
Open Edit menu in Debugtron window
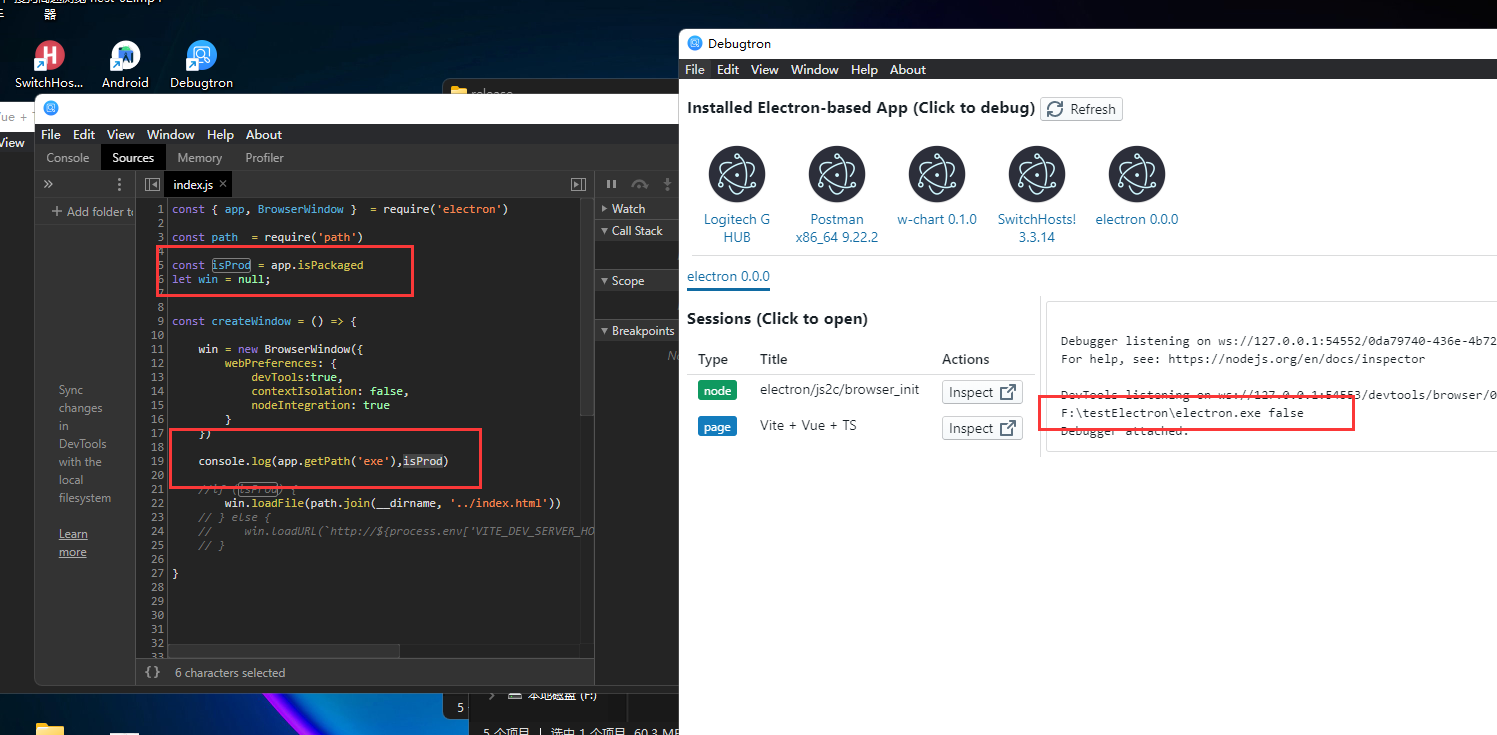click(x=728, y=69)
